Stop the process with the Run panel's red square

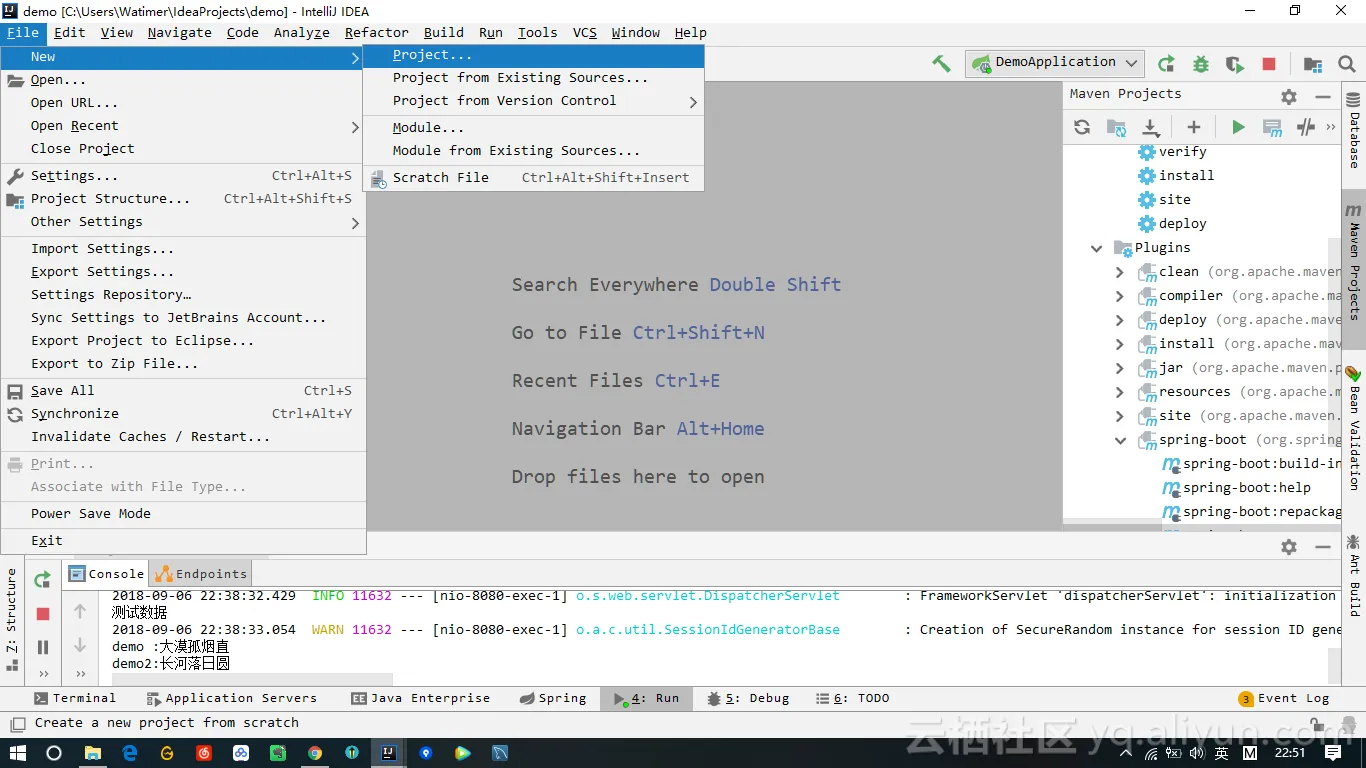pyautogui.click(x=42, y=613)
